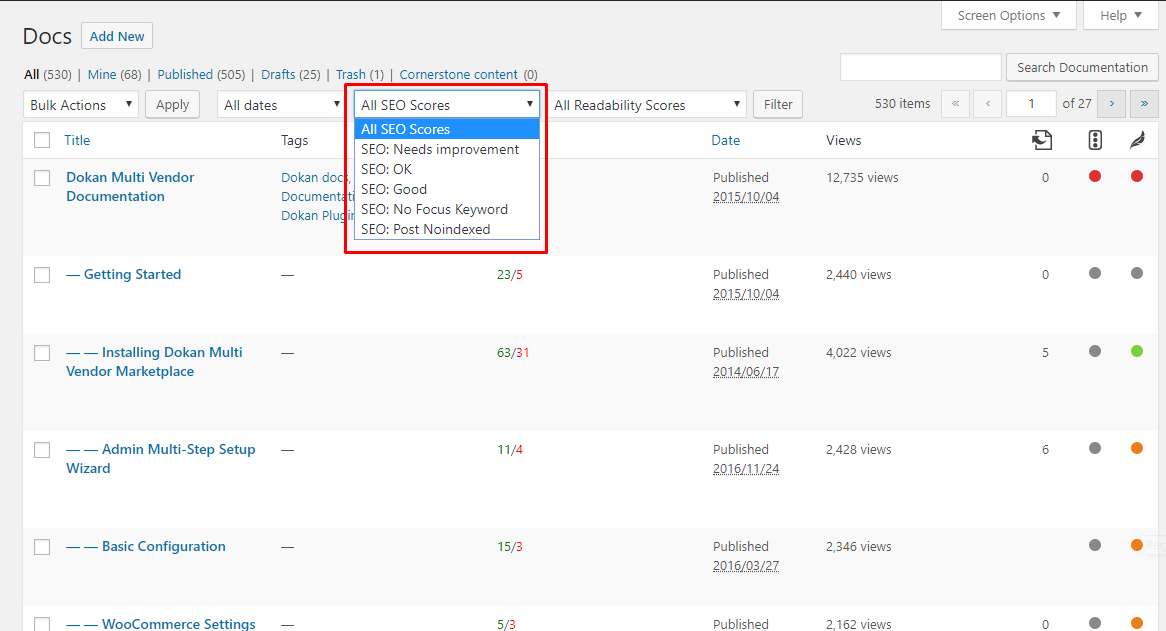Click the outgoing internal links column icon

(x=1042, y=140)
